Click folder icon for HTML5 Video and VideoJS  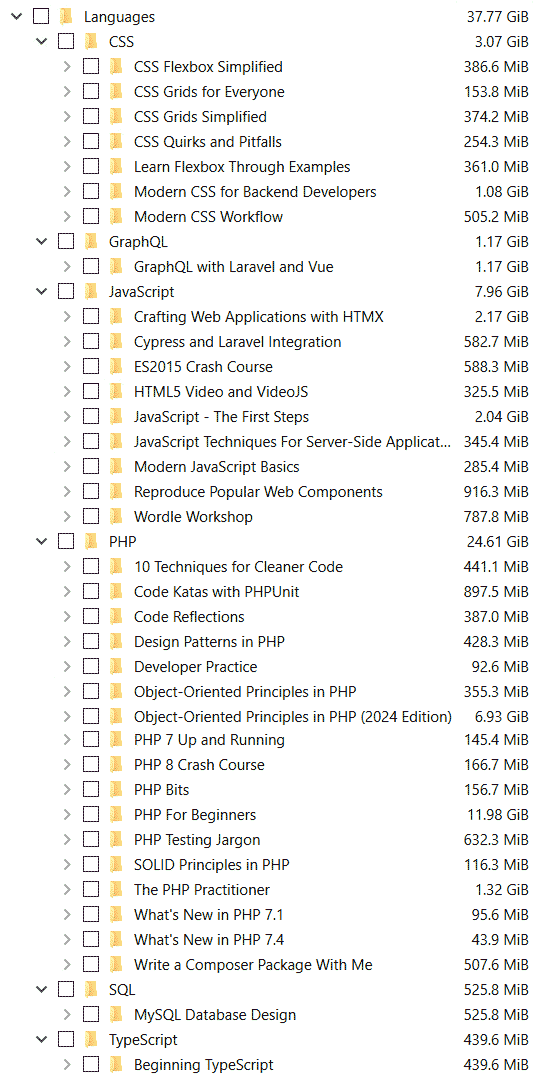tap(116, 392)
